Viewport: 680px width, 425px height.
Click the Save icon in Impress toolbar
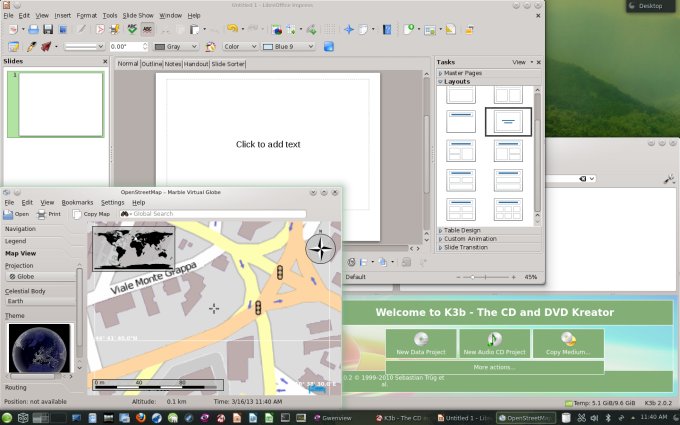[47, 30]
